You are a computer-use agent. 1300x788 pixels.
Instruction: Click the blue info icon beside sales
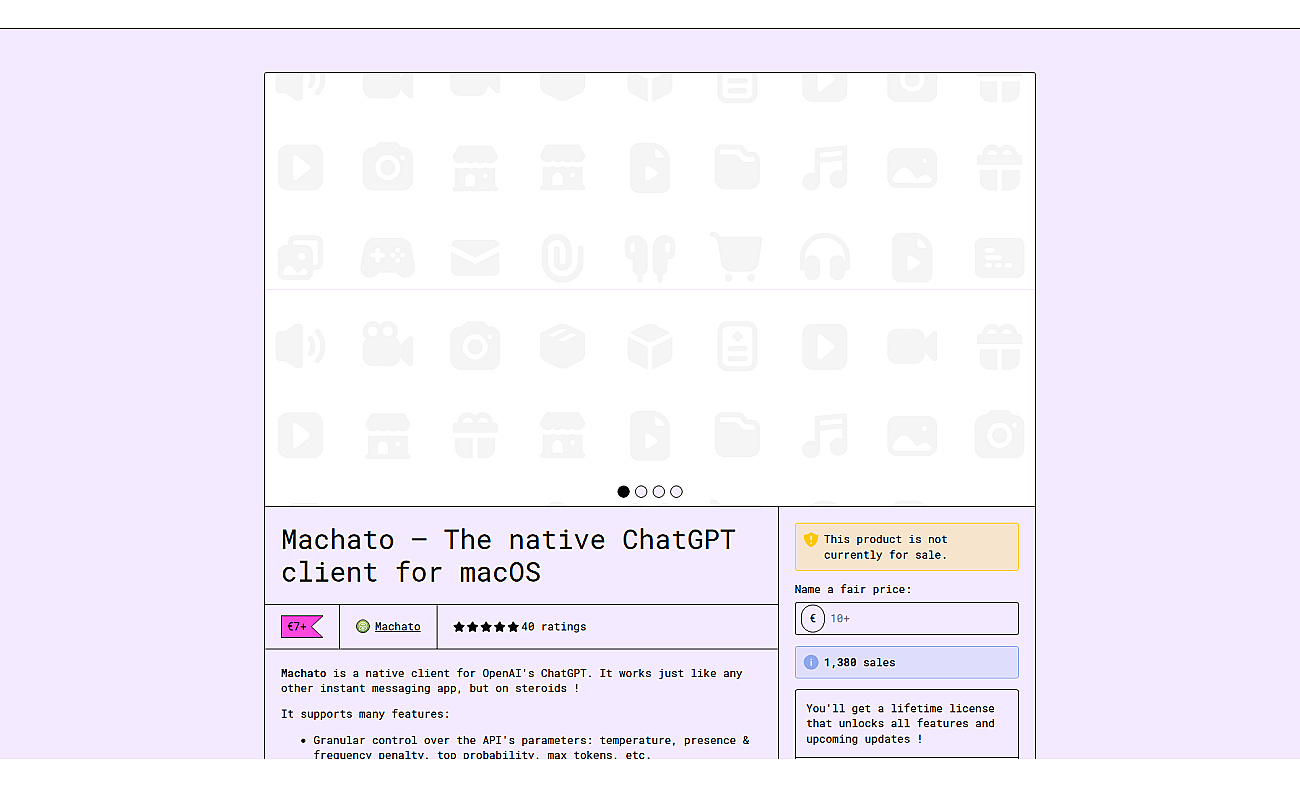811,662
